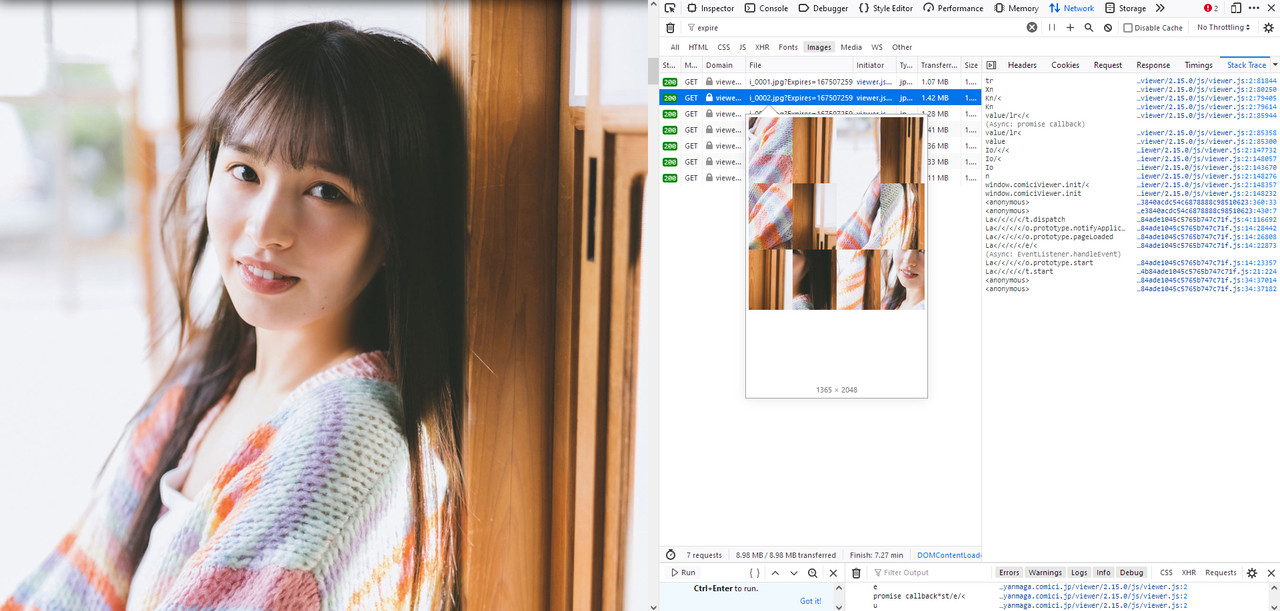Viewport: 1280px width, 611px height.
Task: Dismiss tip with Got it! link
Action: tap(810, 601)
